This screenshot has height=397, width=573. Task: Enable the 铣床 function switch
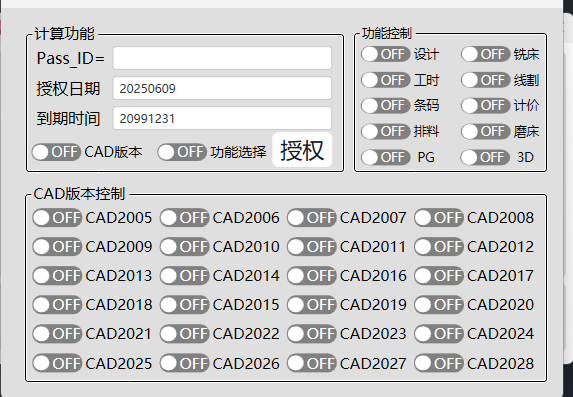[x=485, y=54]
